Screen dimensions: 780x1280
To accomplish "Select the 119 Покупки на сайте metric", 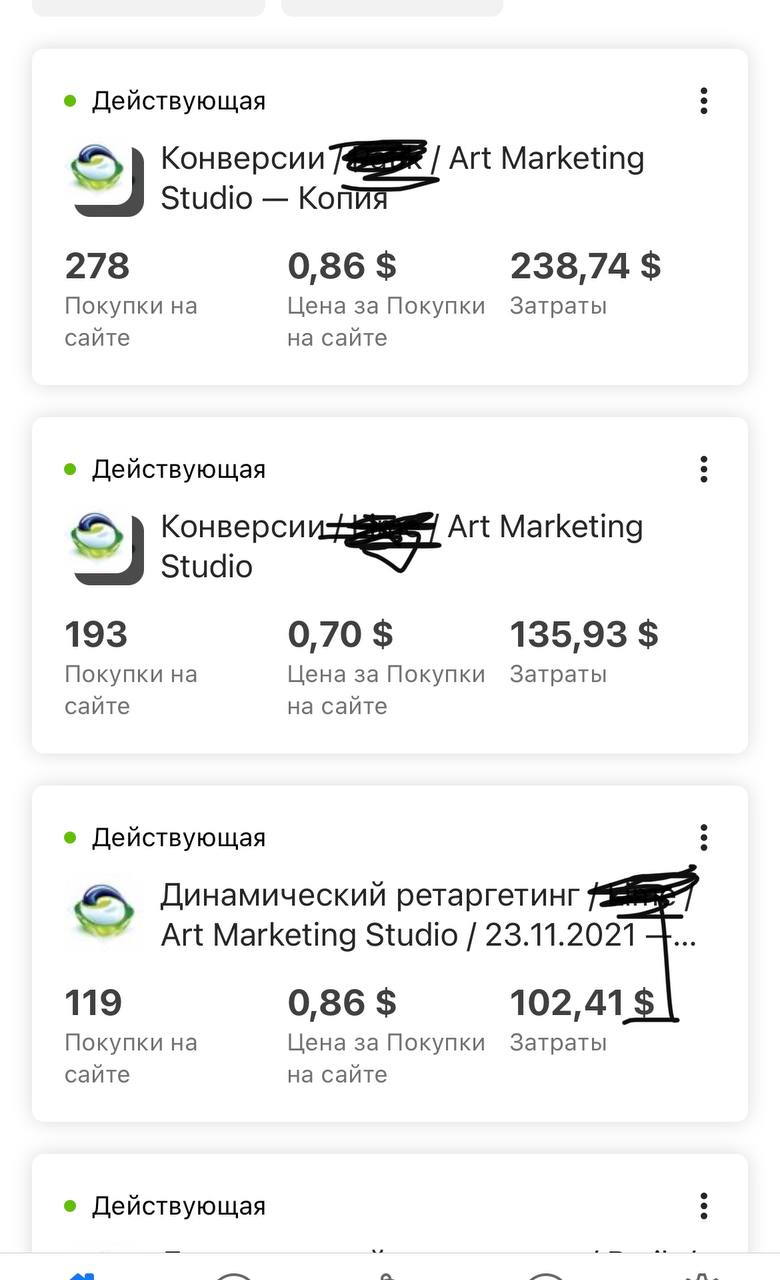I will point(131,1035).
